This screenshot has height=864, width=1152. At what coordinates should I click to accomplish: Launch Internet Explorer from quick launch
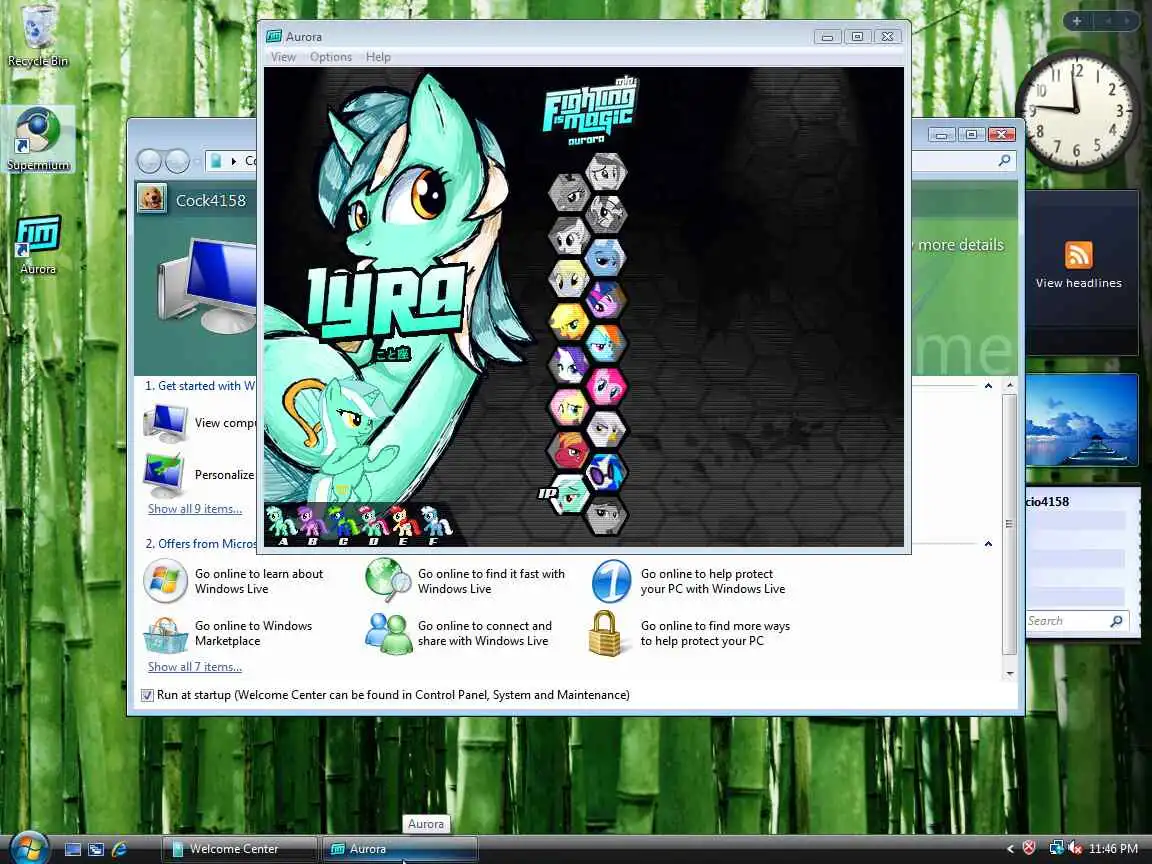pyautogui.click(x=119, y=849)
